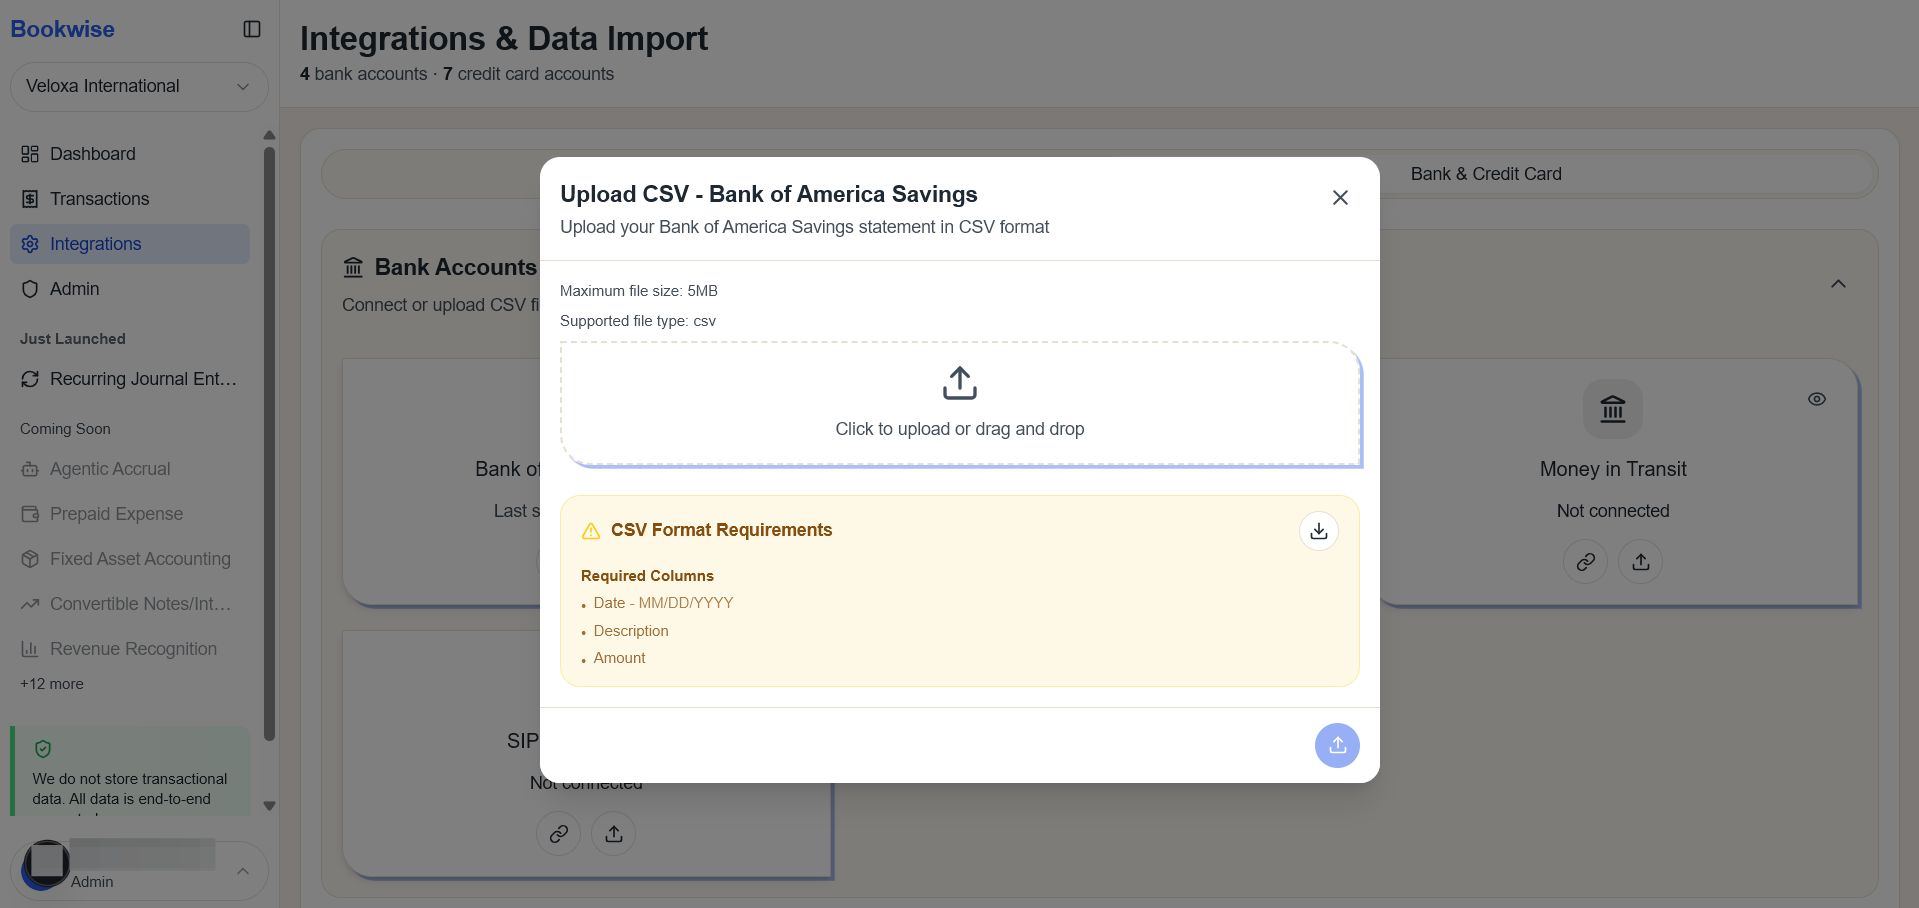Click the upload icon on SIP card
Screen dimensions: 1919x908
[x=614, y=834]
